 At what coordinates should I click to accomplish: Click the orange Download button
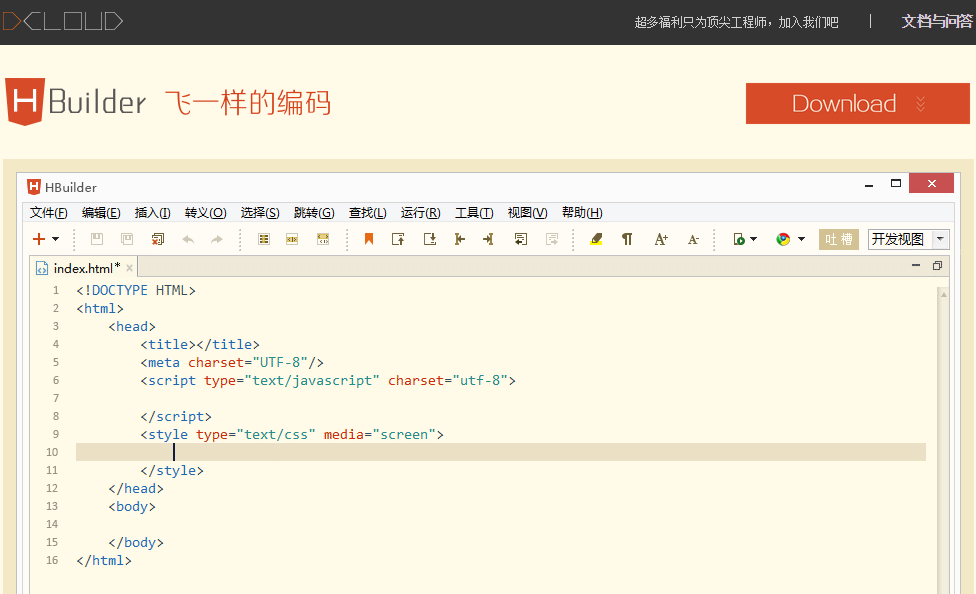[858, 103]
